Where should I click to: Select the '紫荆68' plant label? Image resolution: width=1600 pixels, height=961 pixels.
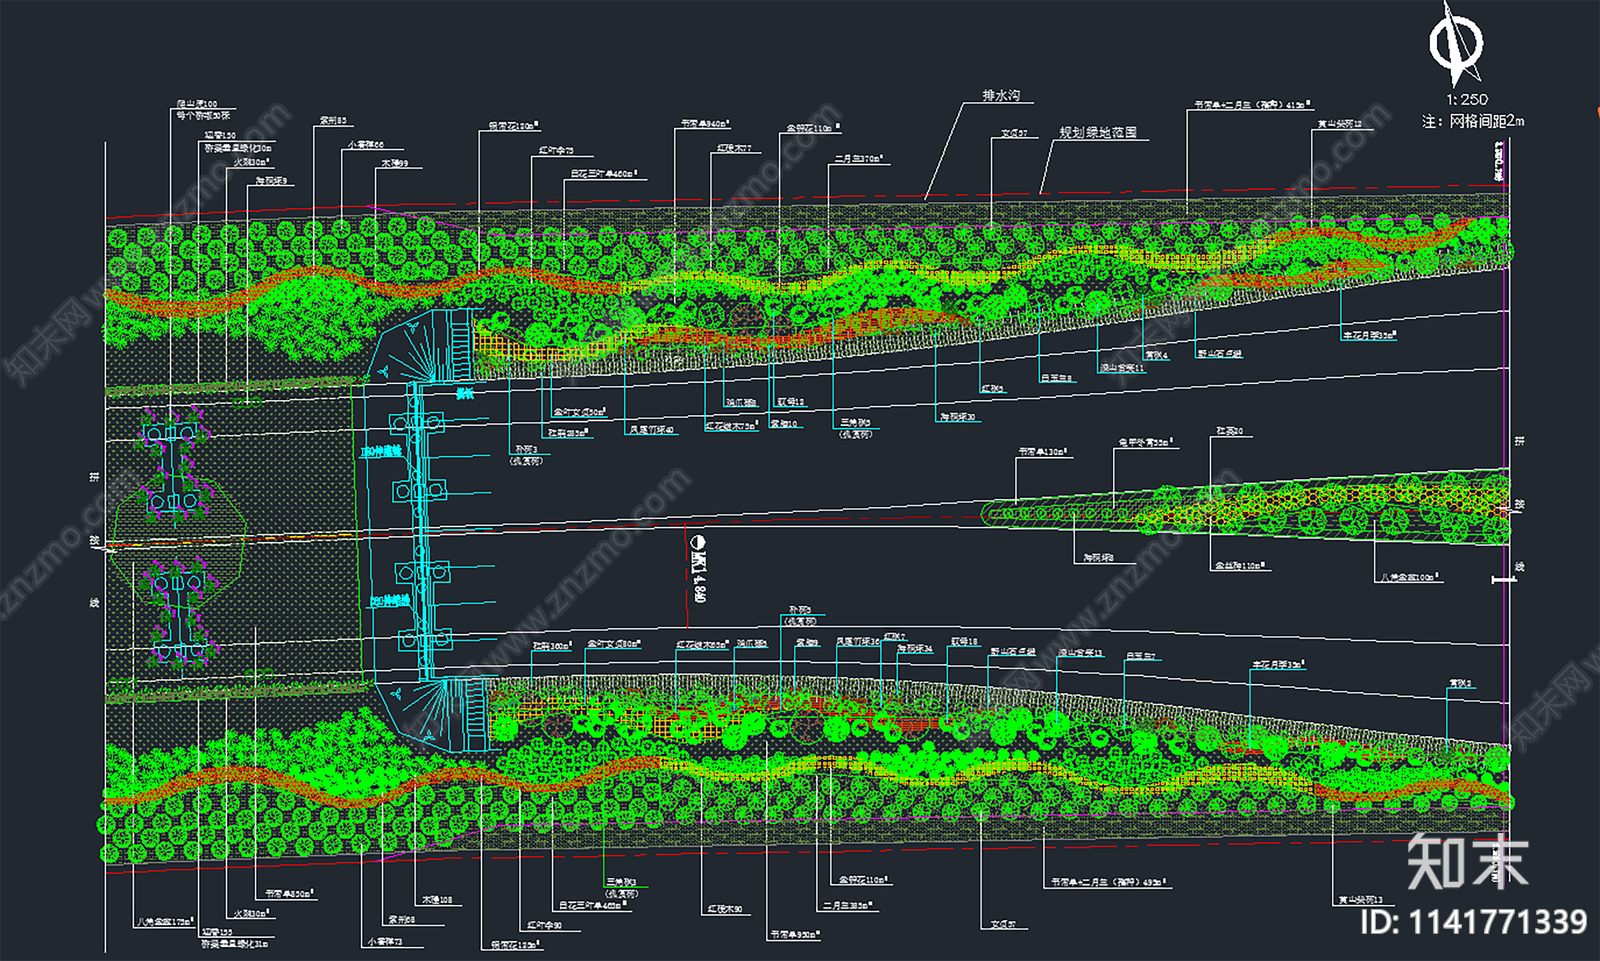402,919
